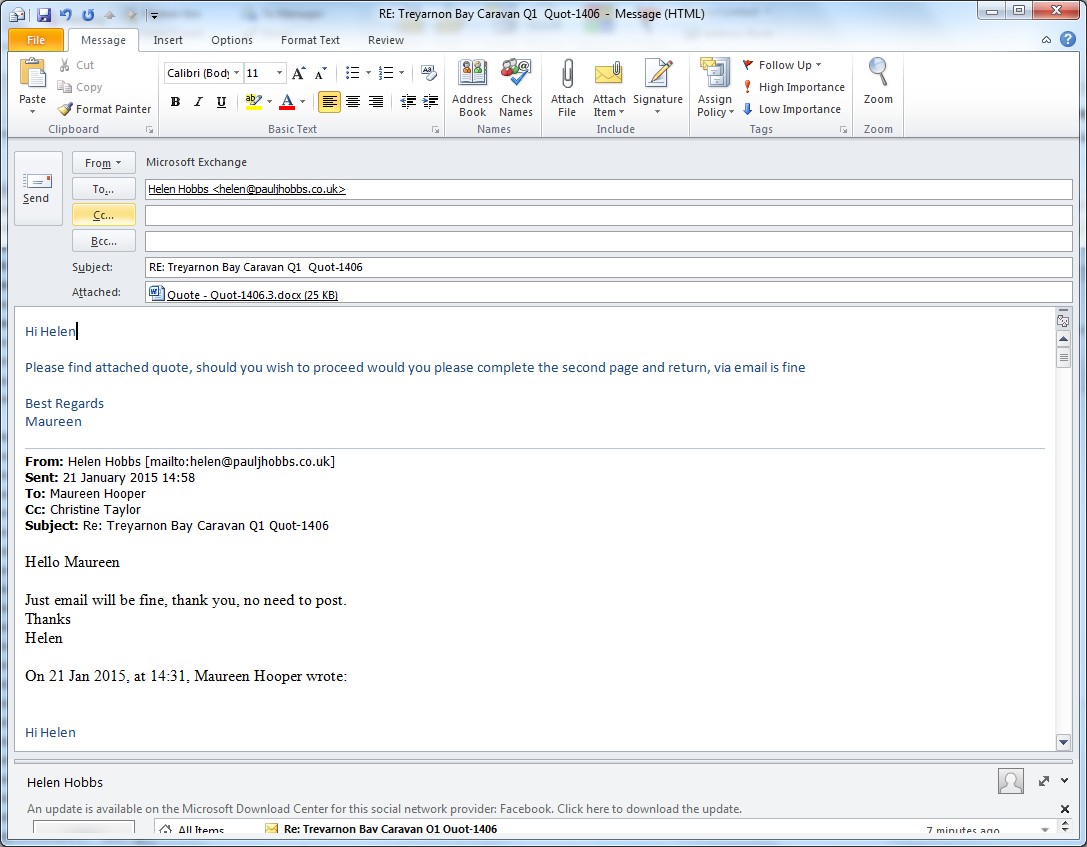Apply the yellow text highlight color
This screenshot has width=1087, height=847.
pyautogui.click(x=254, y=102)
